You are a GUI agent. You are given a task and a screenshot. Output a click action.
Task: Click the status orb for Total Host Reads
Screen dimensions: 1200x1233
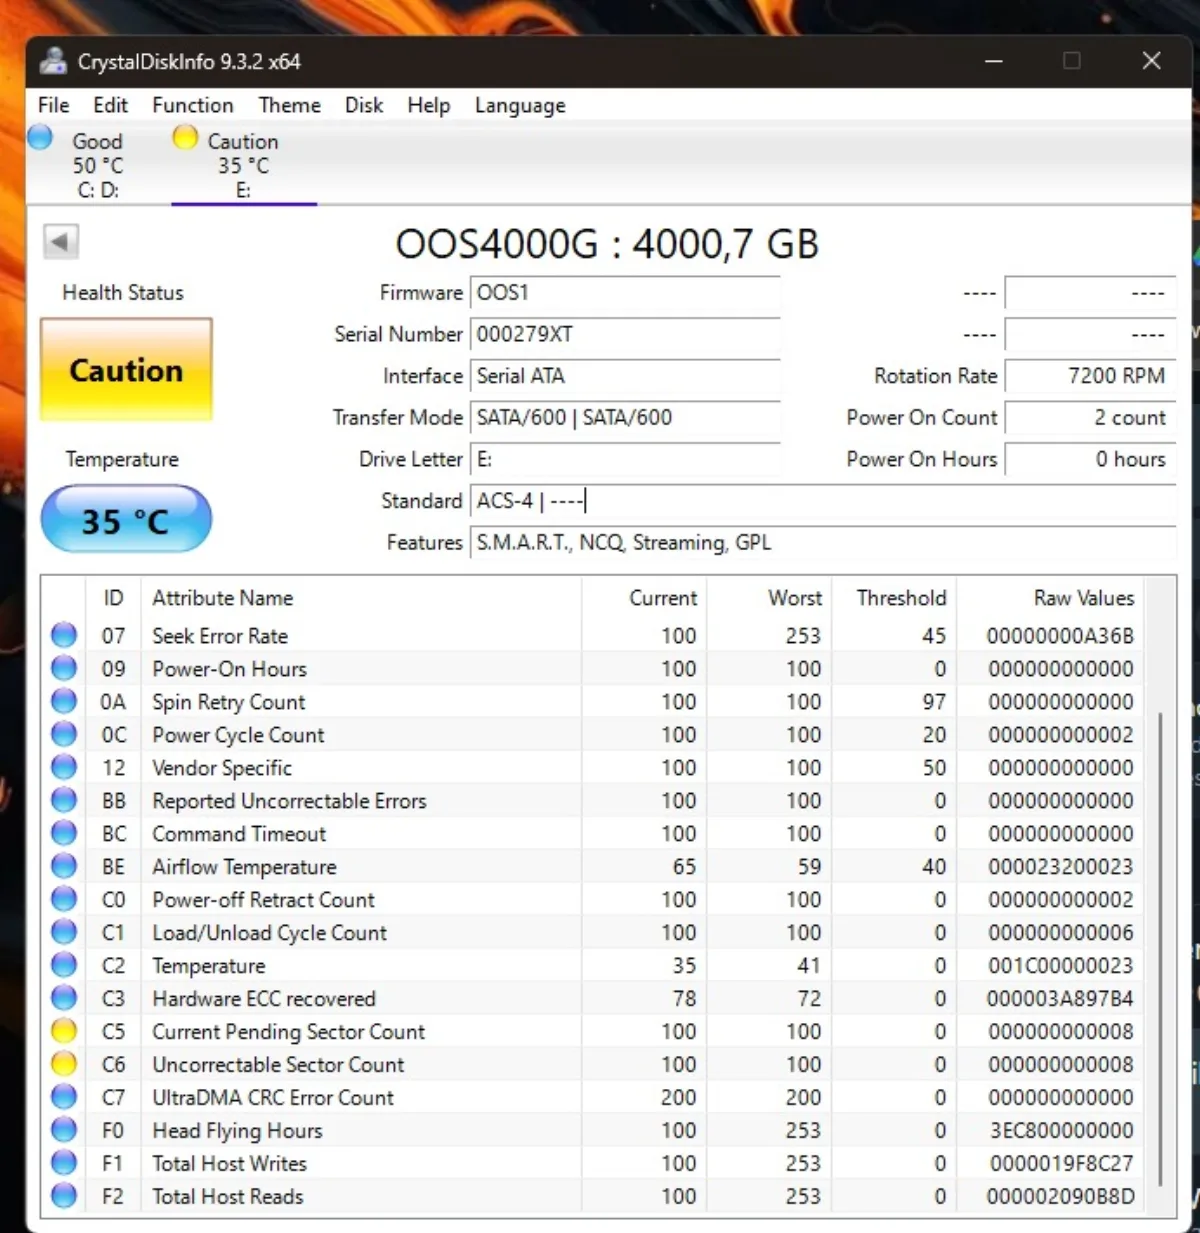64,1196
